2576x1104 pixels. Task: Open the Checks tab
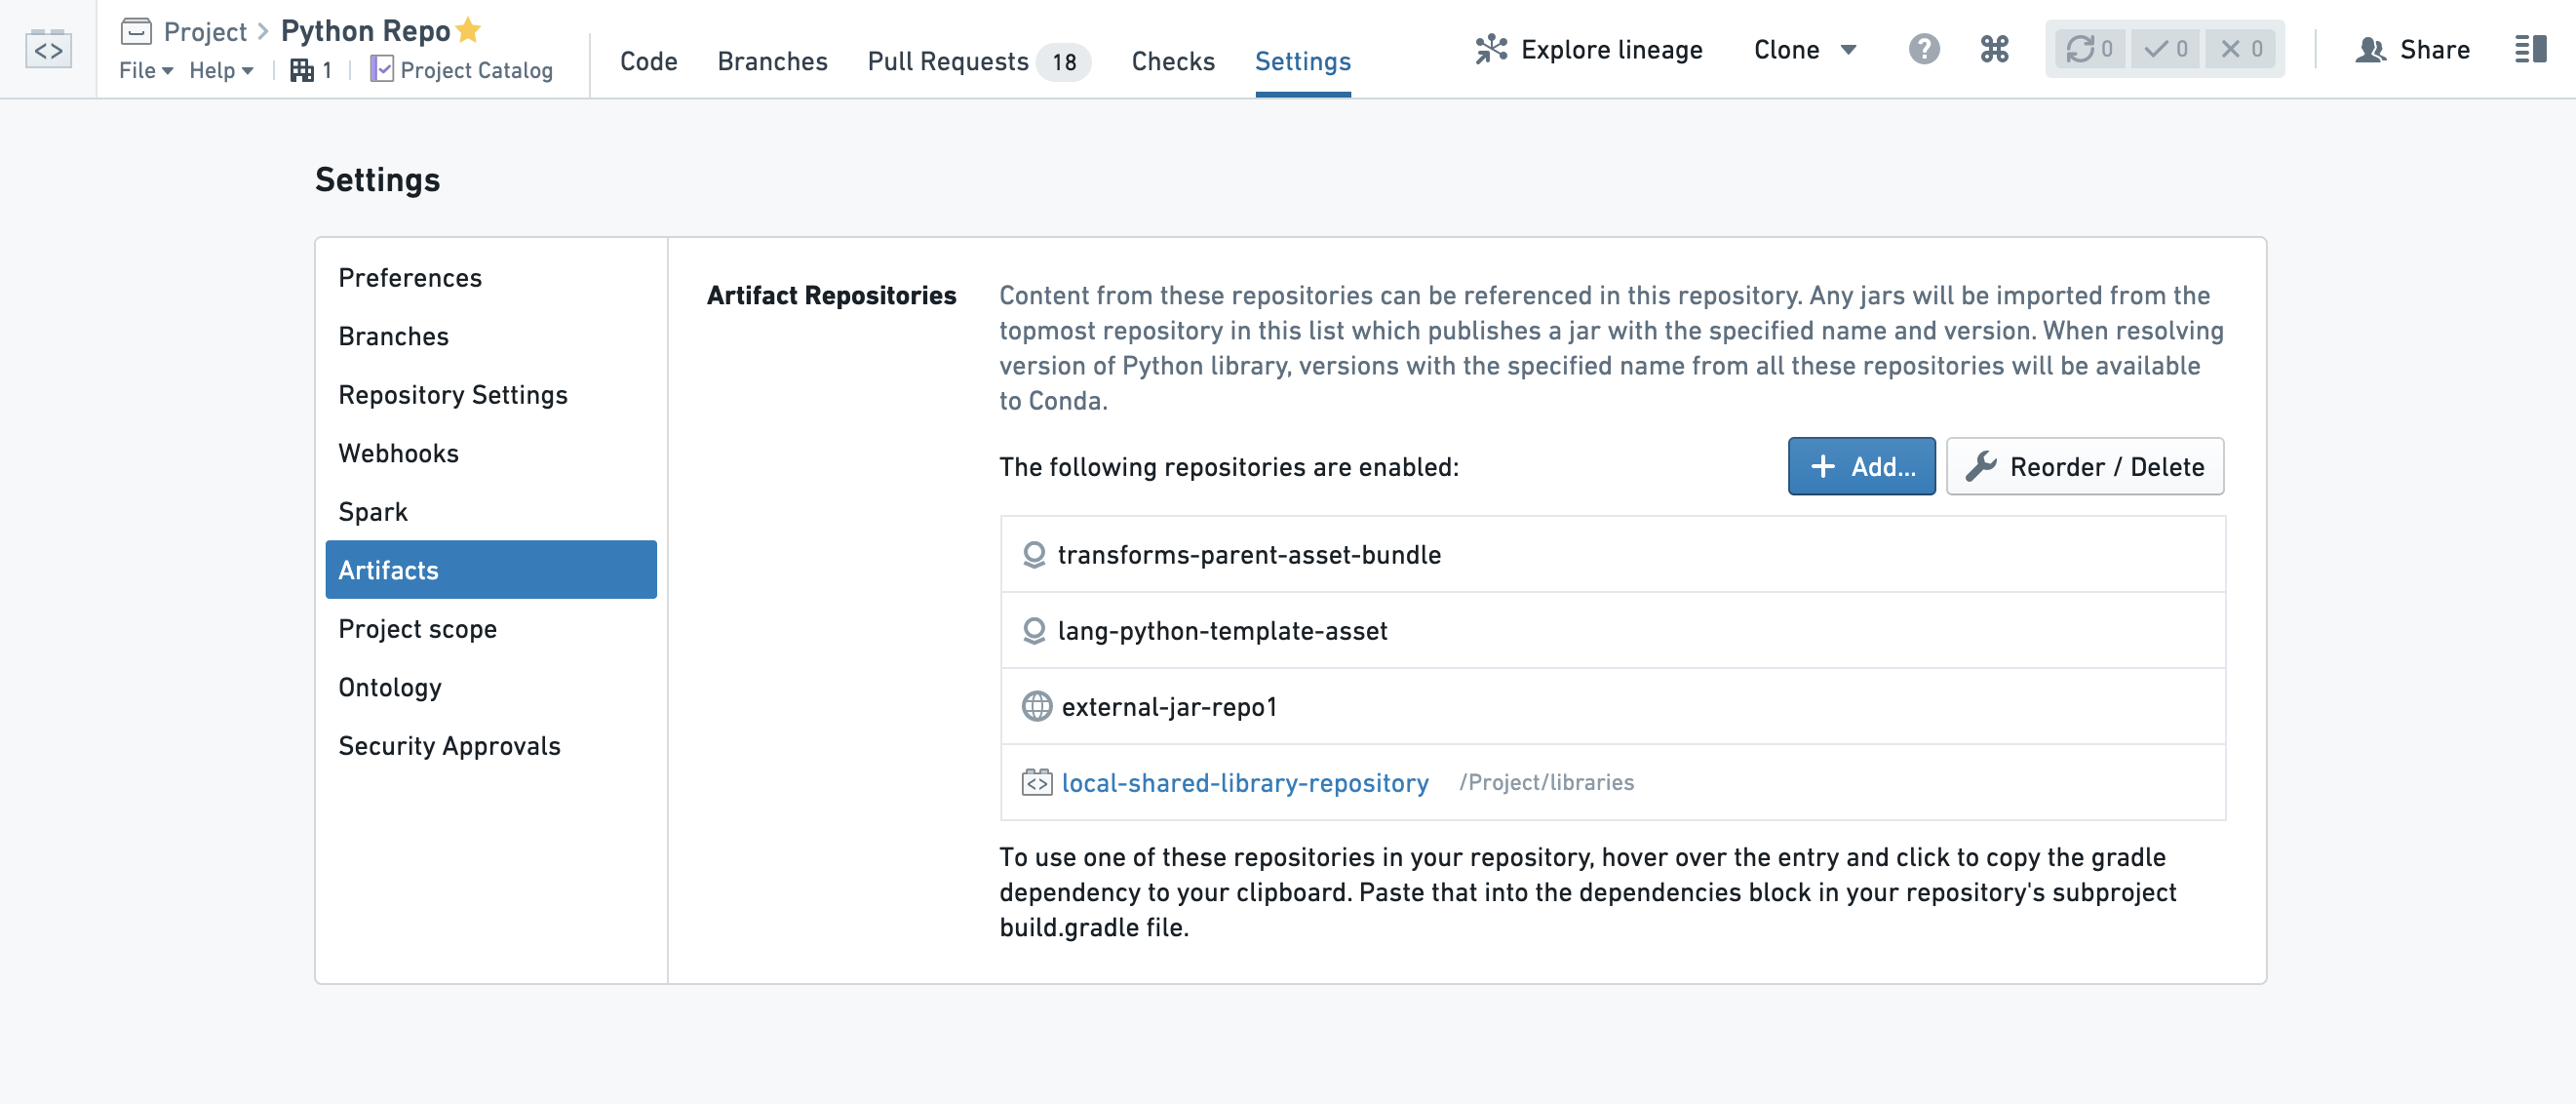1172,61
